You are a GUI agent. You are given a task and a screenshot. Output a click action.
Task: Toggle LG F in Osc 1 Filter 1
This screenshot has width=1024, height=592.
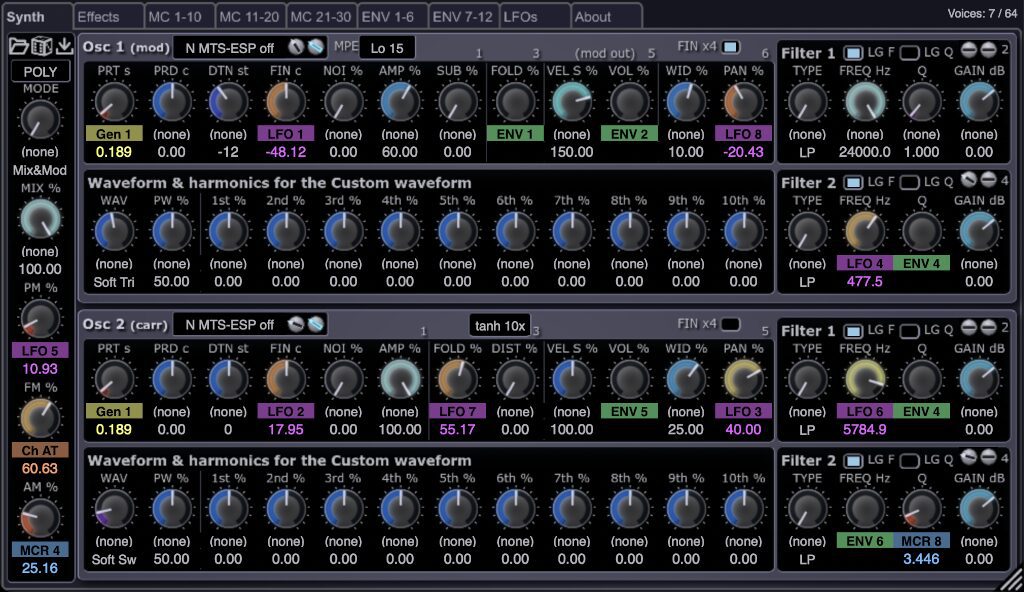(x=853, y=53)
